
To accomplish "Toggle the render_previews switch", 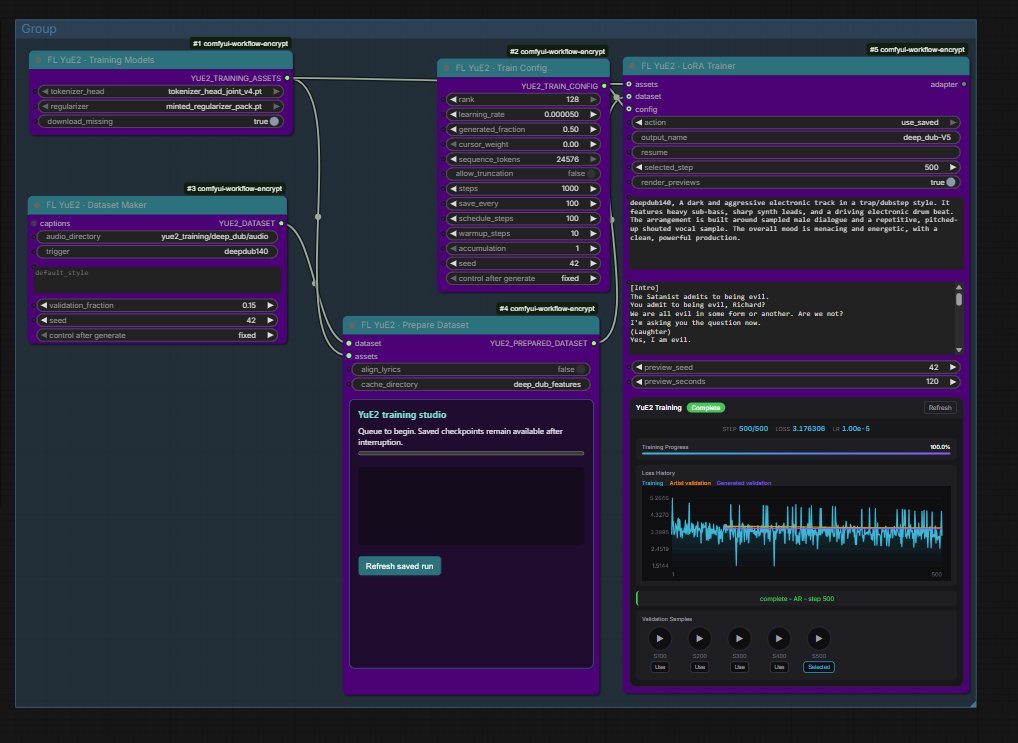I will coord(950,183).
